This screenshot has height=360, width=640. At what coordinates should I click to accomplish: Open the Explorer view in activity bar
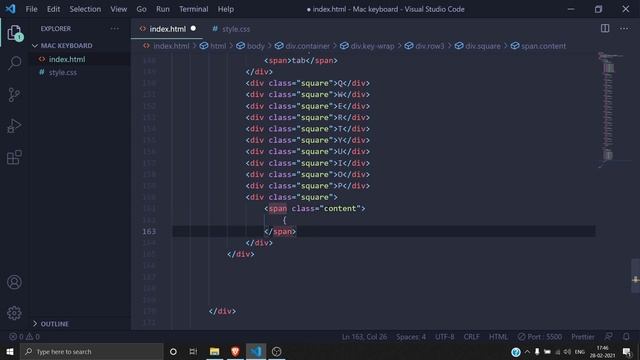pyautogui.click(x=15, y=33)
